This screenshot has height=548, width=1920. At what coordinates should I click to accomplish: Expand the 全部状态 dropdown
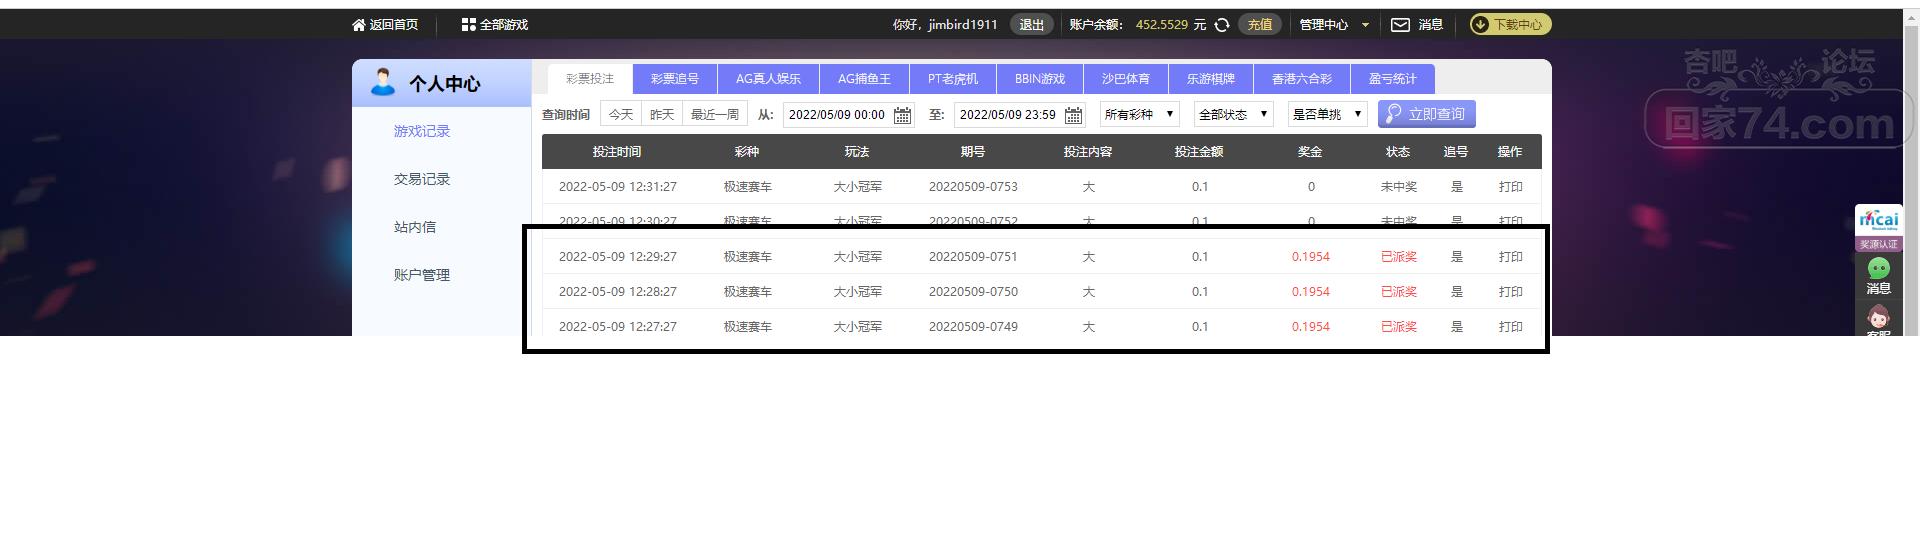tap(1233, 115)
